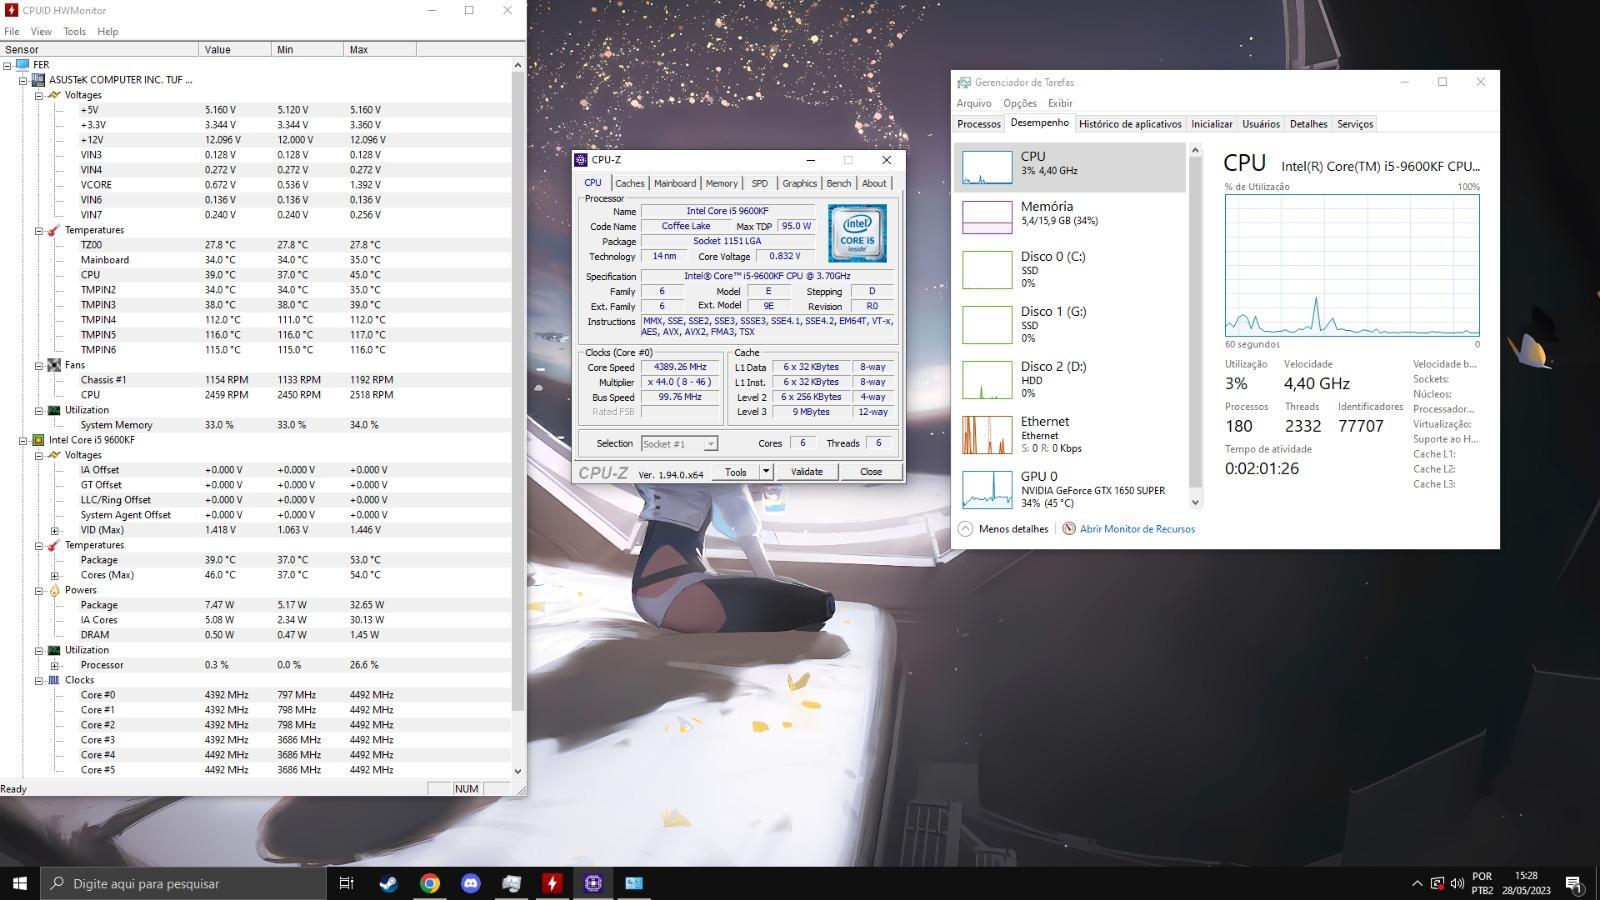
Task: Open Opções menu in Task Manager
Action: point(1020,103)
